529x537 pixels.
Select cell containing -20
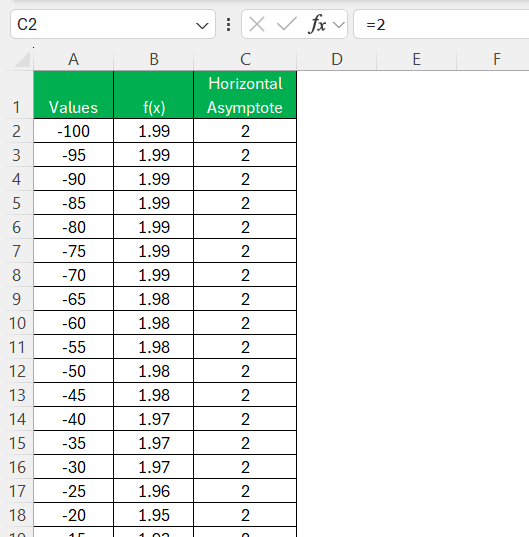(74, 514)
